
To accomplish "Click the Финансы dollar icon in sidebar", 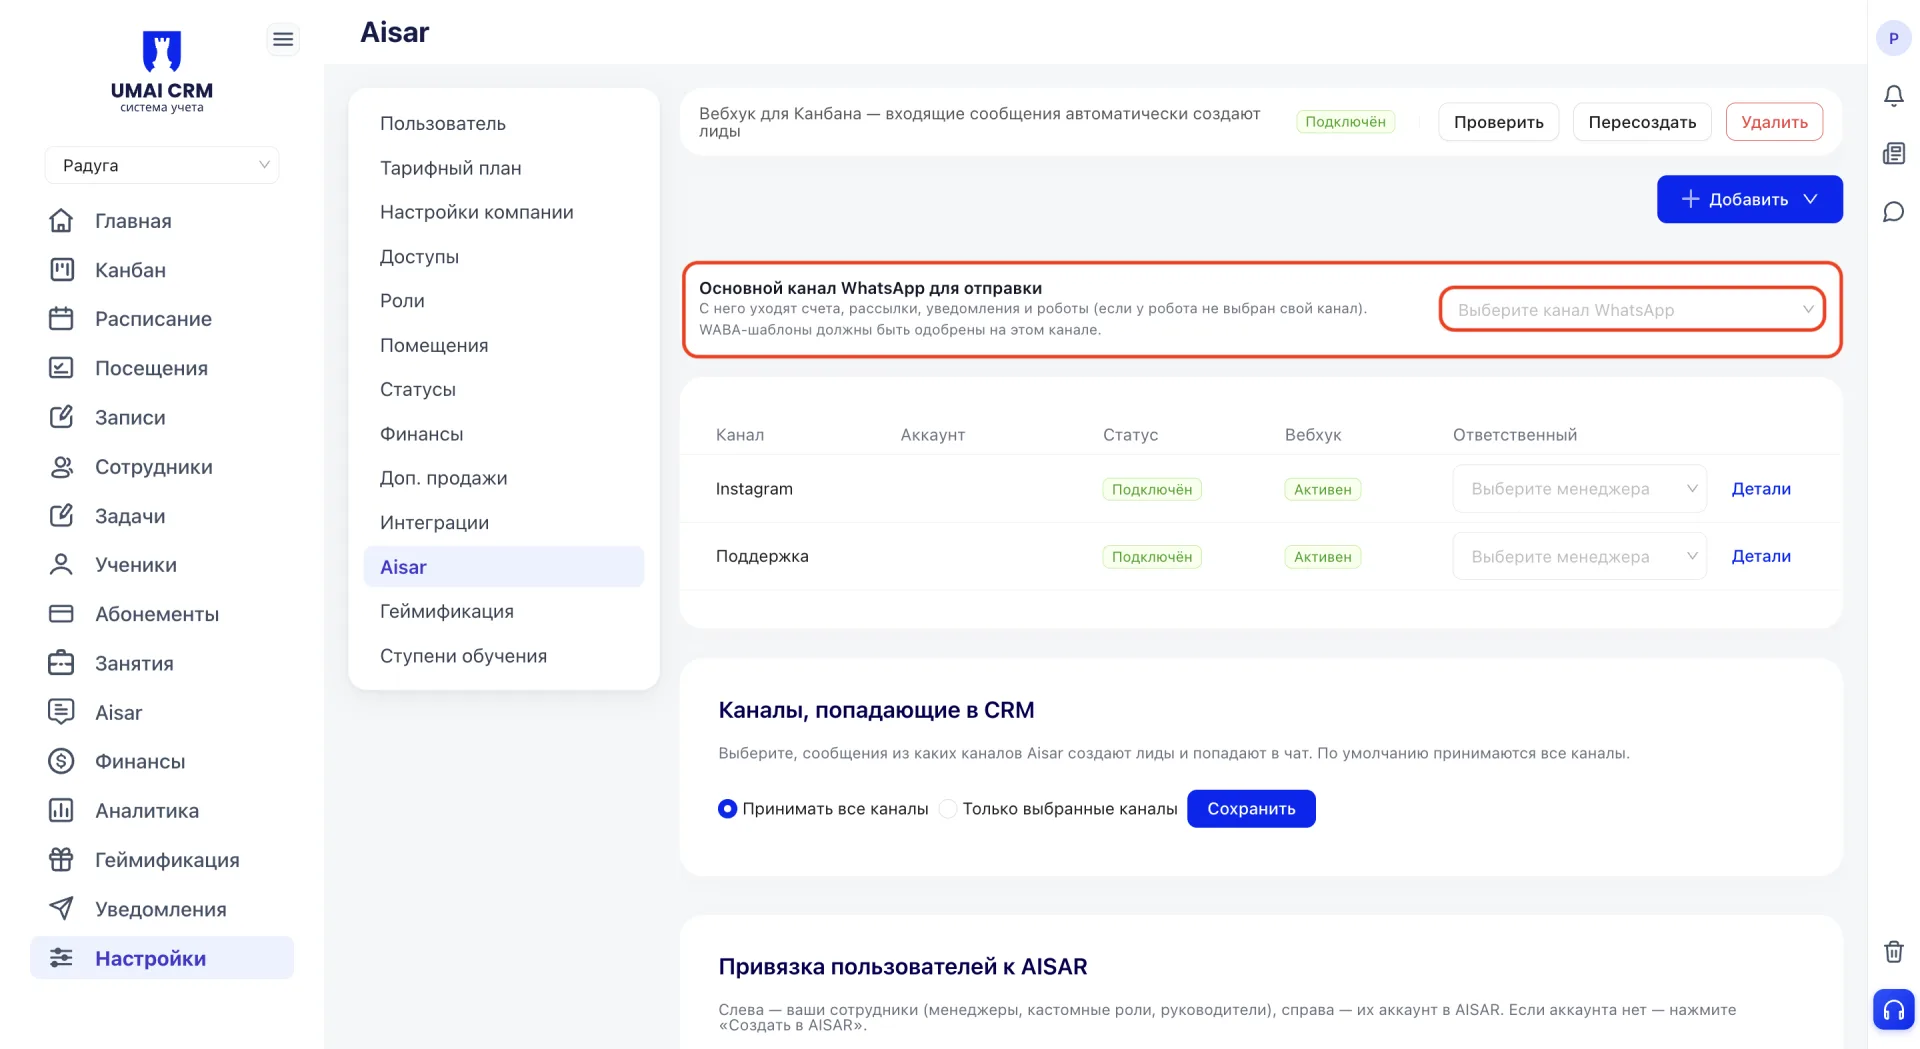I will 61,761.
